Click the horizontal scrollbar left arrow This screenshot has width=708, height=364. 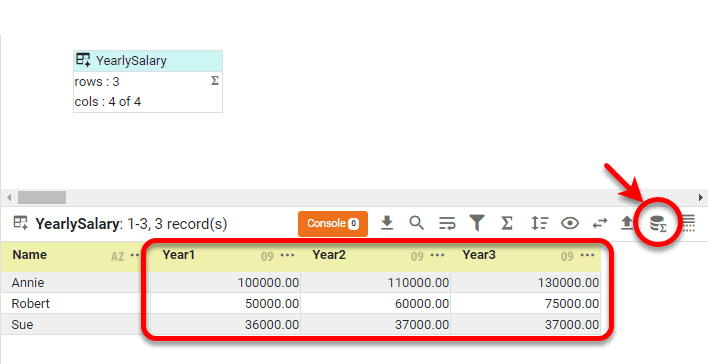click(x=9, y=197)
